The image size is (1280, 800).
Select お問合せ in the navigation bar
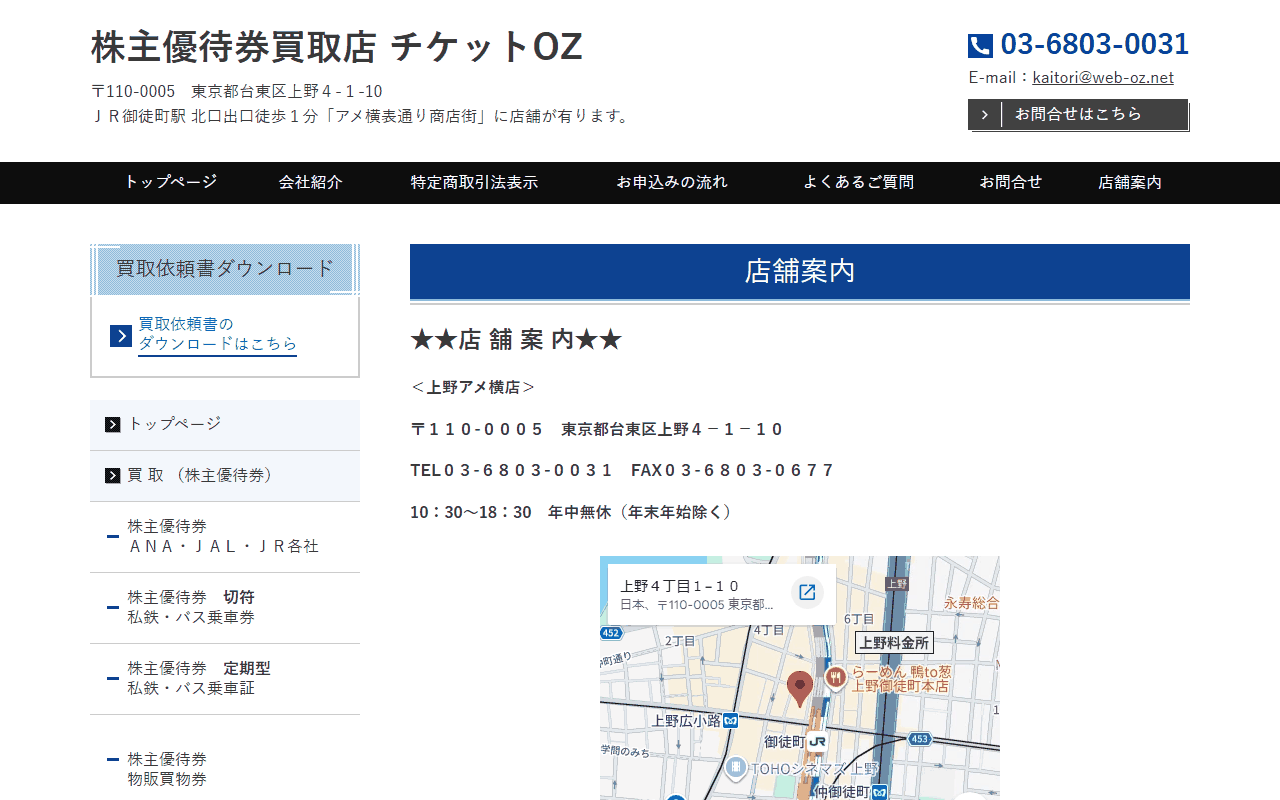tap(1011, 182)
